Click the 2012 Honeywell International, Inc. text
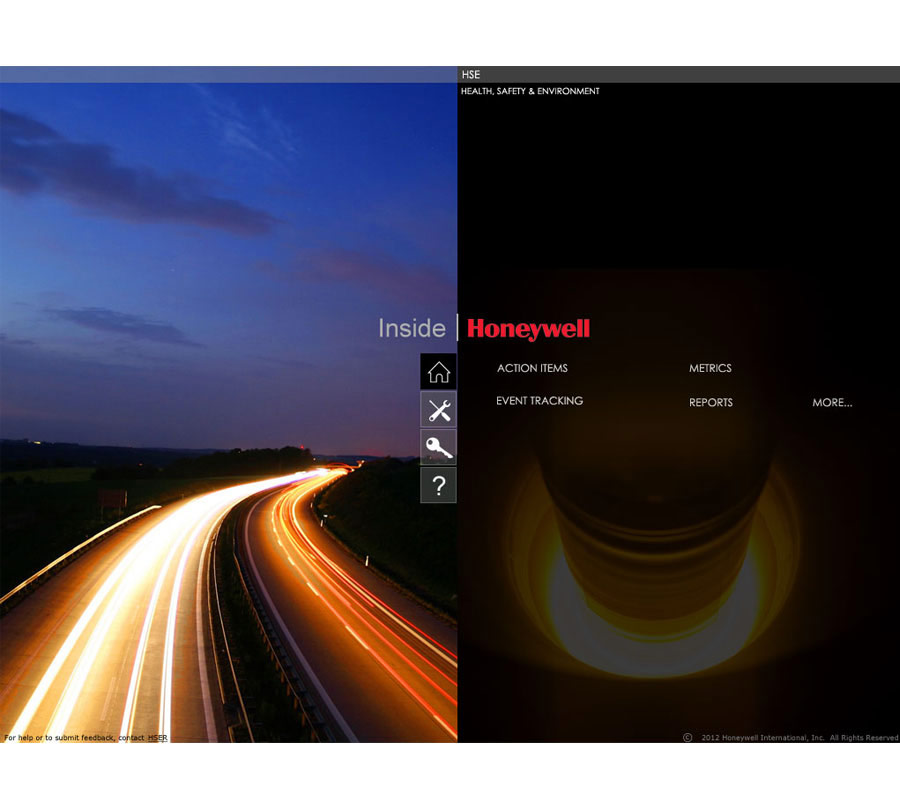The height and width of the screenshot is (800, 900). [x=763, y=738]
